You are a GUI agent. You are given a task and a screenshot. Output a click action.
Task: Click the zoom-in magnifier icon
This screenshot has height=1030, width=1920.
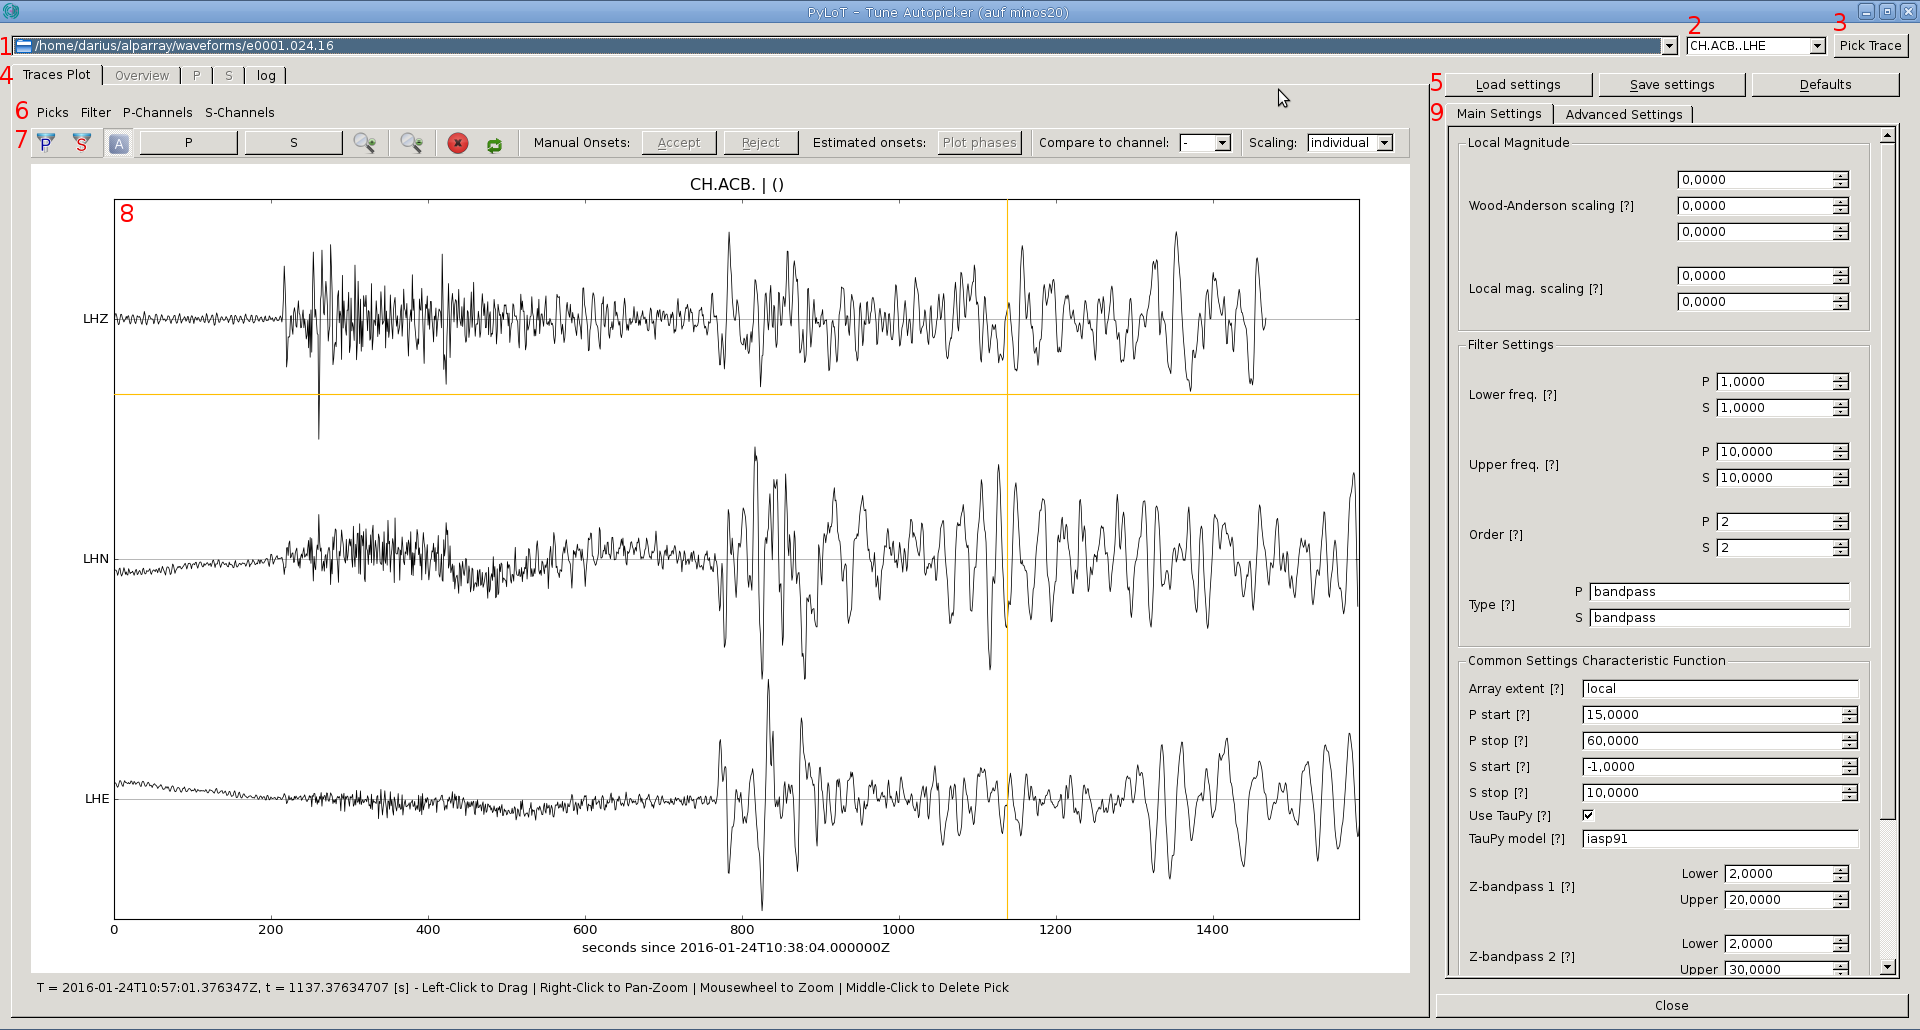[x=364, y=143]
